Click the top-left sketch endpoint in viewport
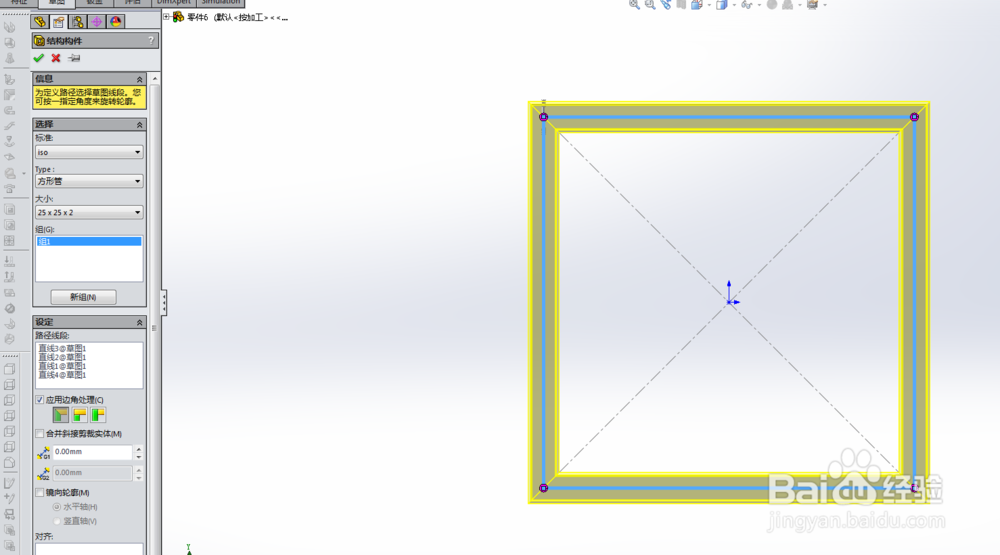 (543, 117)
